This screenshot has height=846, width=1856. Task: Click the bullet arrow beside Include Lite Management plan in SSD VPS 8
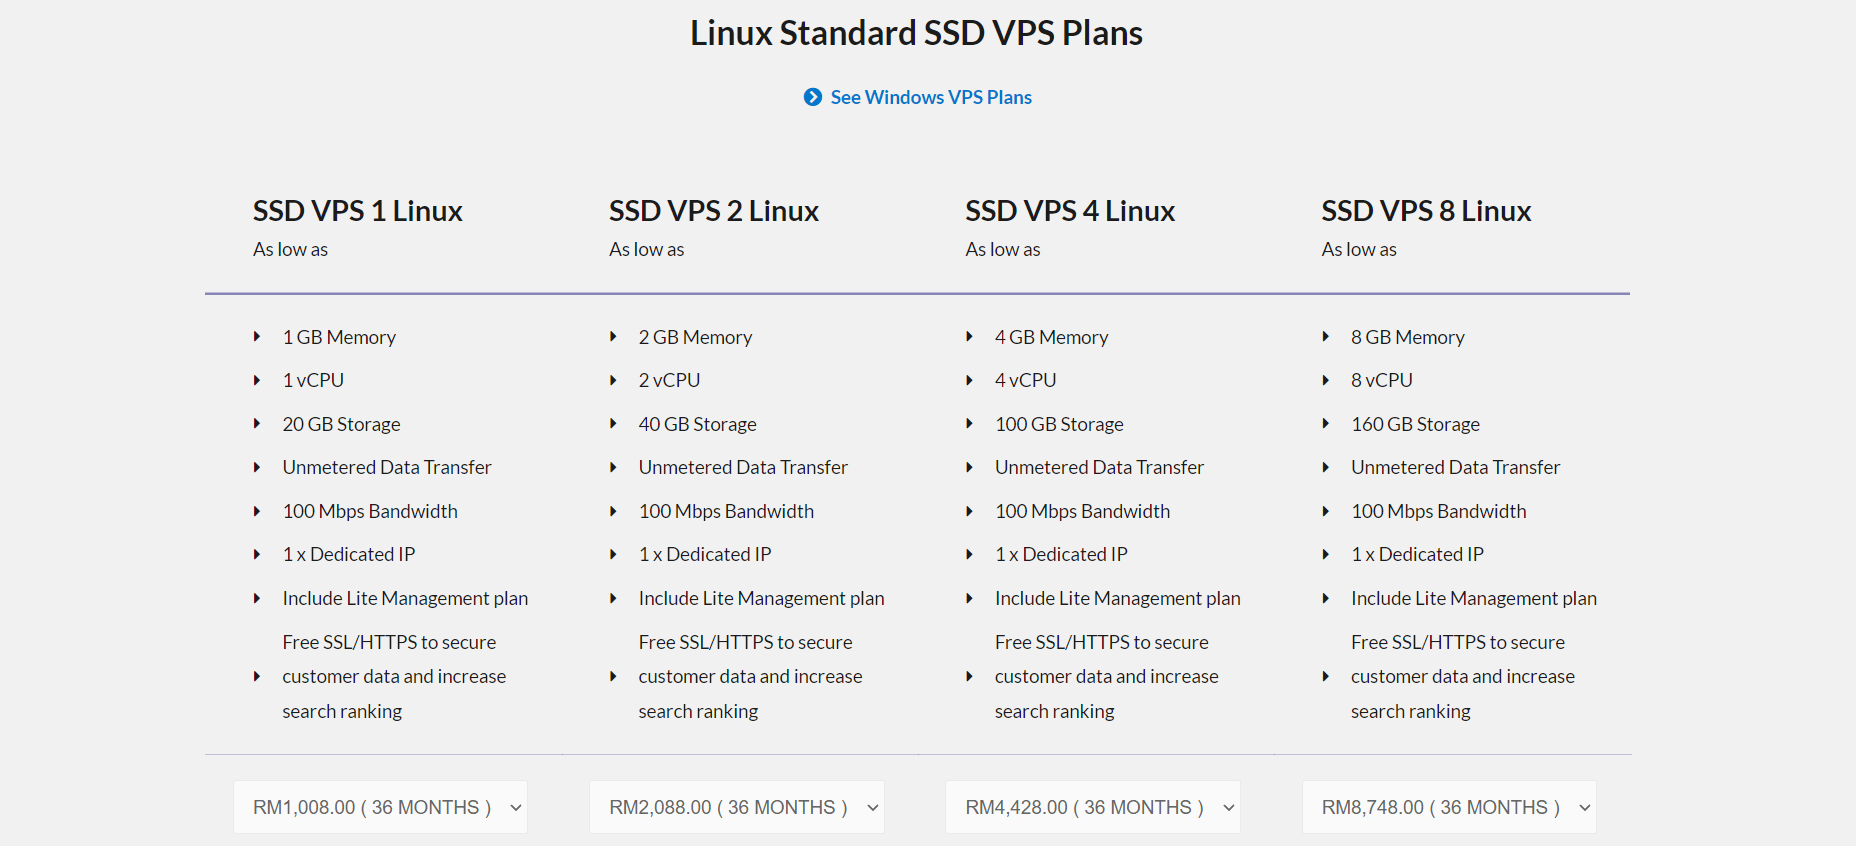pyautogui.click(x=1326, y=598)
